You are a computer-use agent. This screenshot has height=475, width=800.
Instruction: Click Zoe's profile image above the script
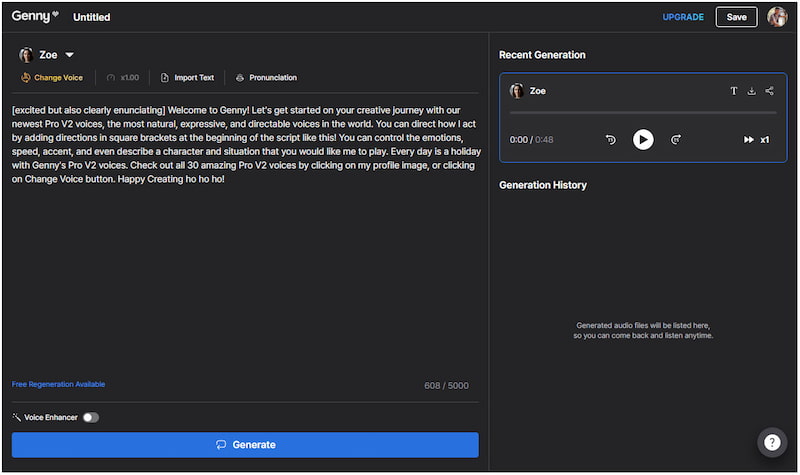coord(26,55)
